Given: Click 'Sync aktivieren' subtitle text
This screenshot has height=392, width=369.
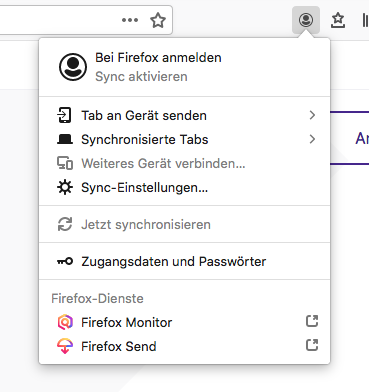Looking at the screenshot, I should 141,77.
